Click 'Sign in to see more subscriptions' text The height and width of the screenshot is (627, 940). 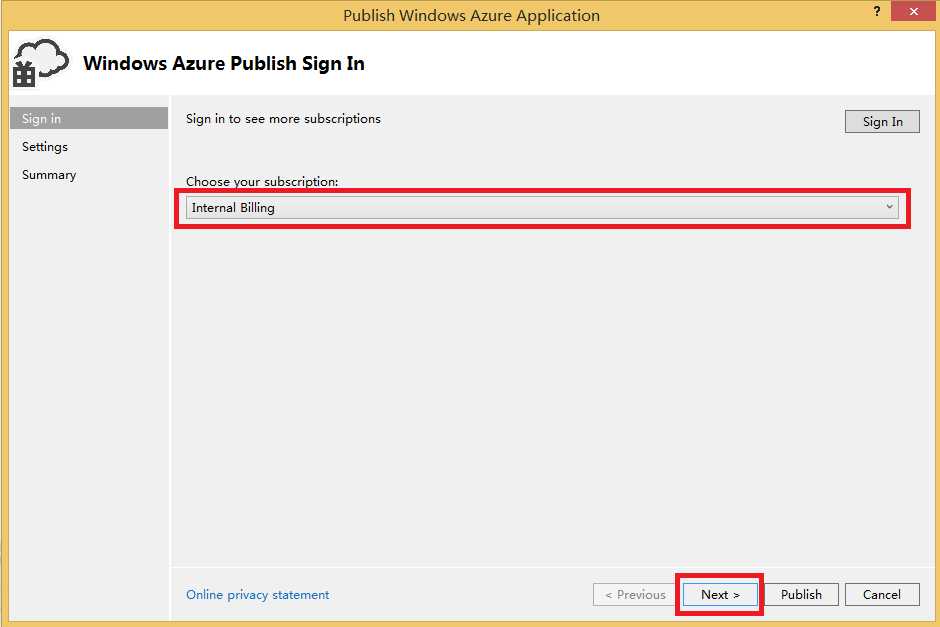283,119
